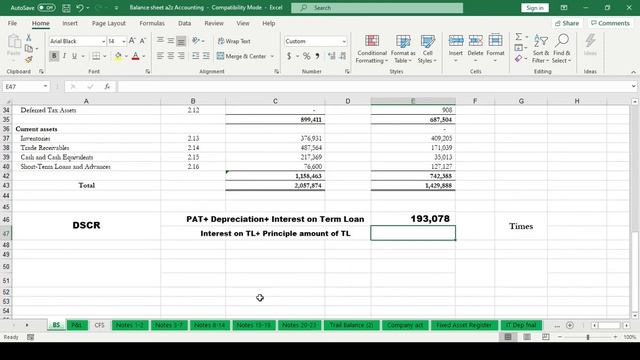Open the fill color dropdown arrow
This screenshot has width=640, height=360.
126,56
